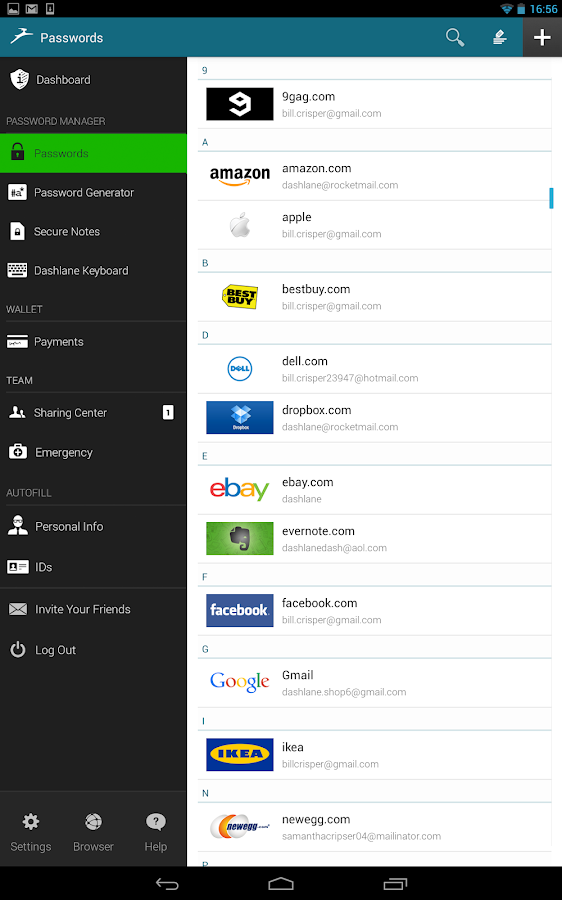Open Password Generator icon
Image resolution: width=562 pixels, height=900 pixels.
(x=17, y=192)
